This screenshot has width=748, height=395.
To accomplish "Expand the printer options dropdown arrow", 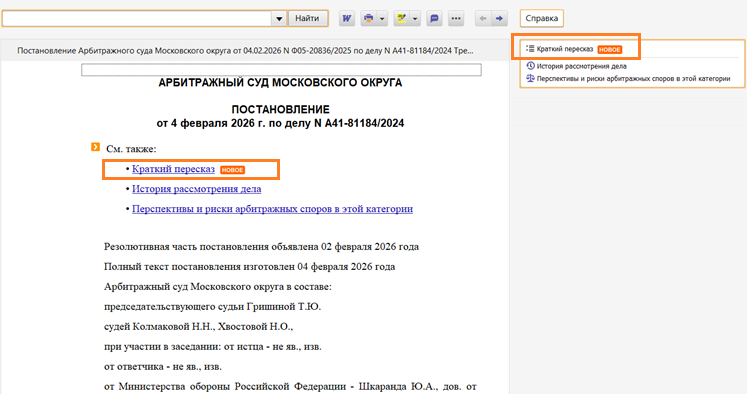I will [382, 19].
